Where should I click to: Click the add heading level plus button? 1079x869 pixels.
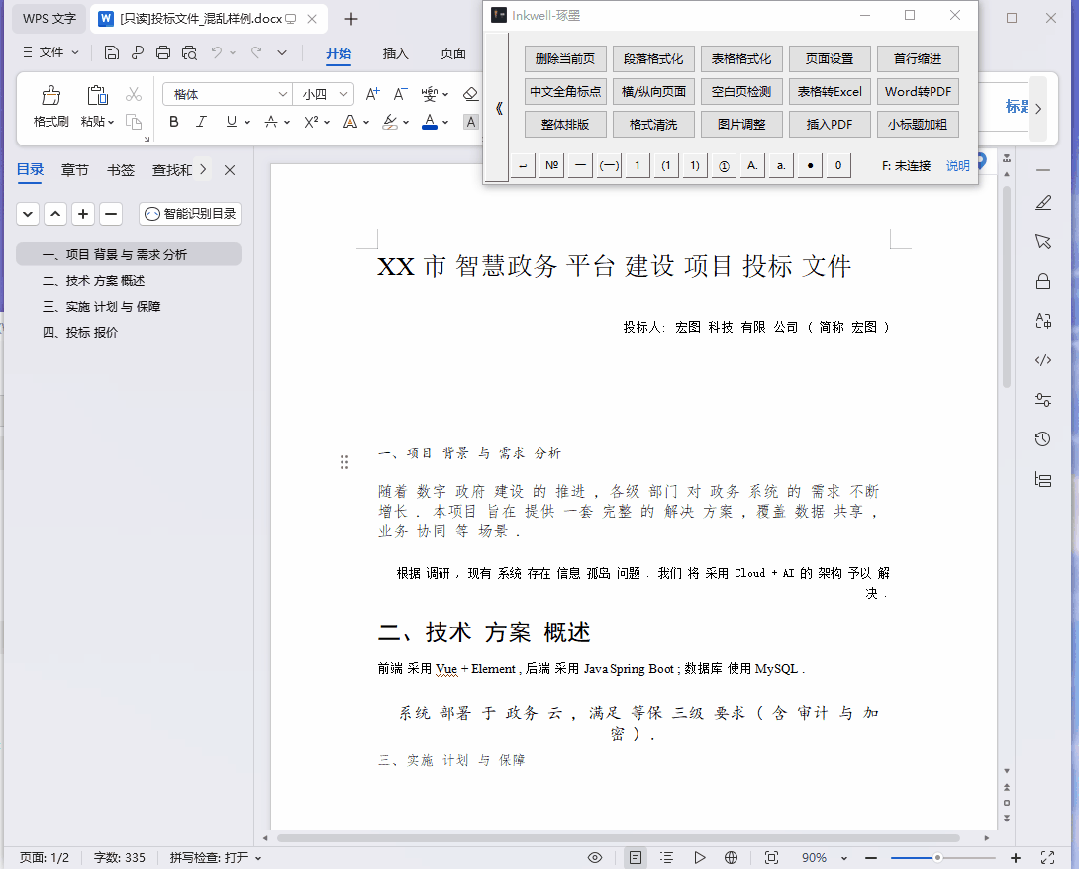[83, 214]
